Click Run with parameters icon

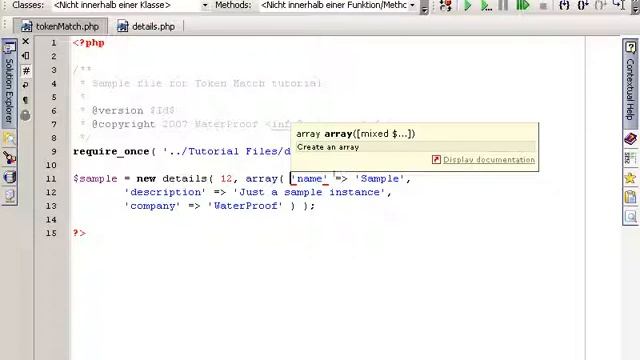point(486,6)
